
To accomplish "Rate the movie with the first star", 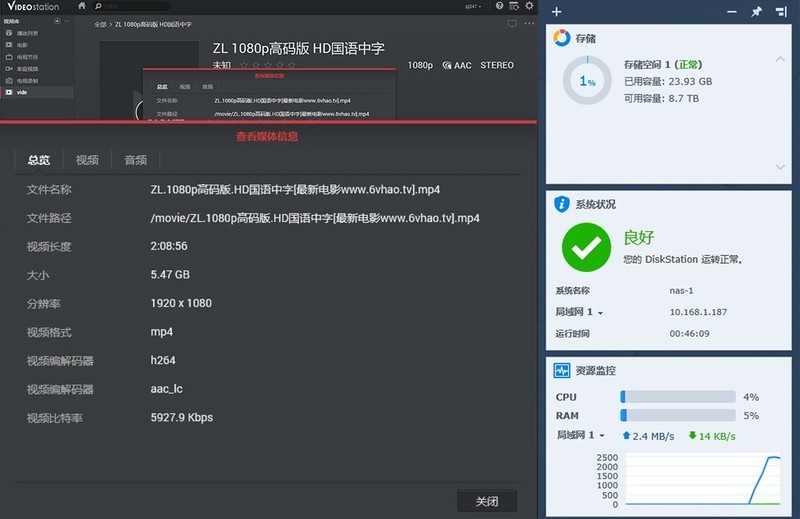I will [244, 65].
